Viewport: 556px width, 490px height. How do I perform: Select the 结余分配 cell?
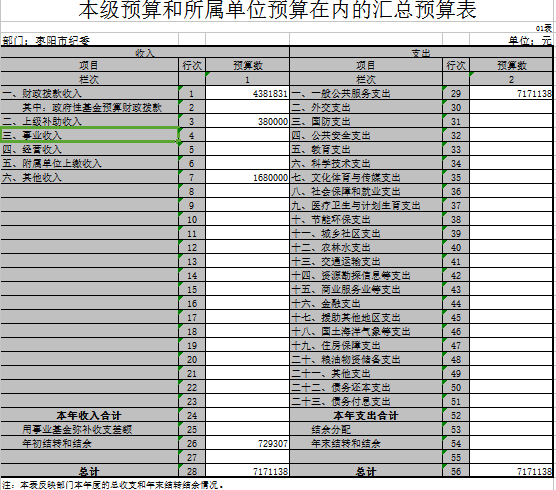pos(366,429)
